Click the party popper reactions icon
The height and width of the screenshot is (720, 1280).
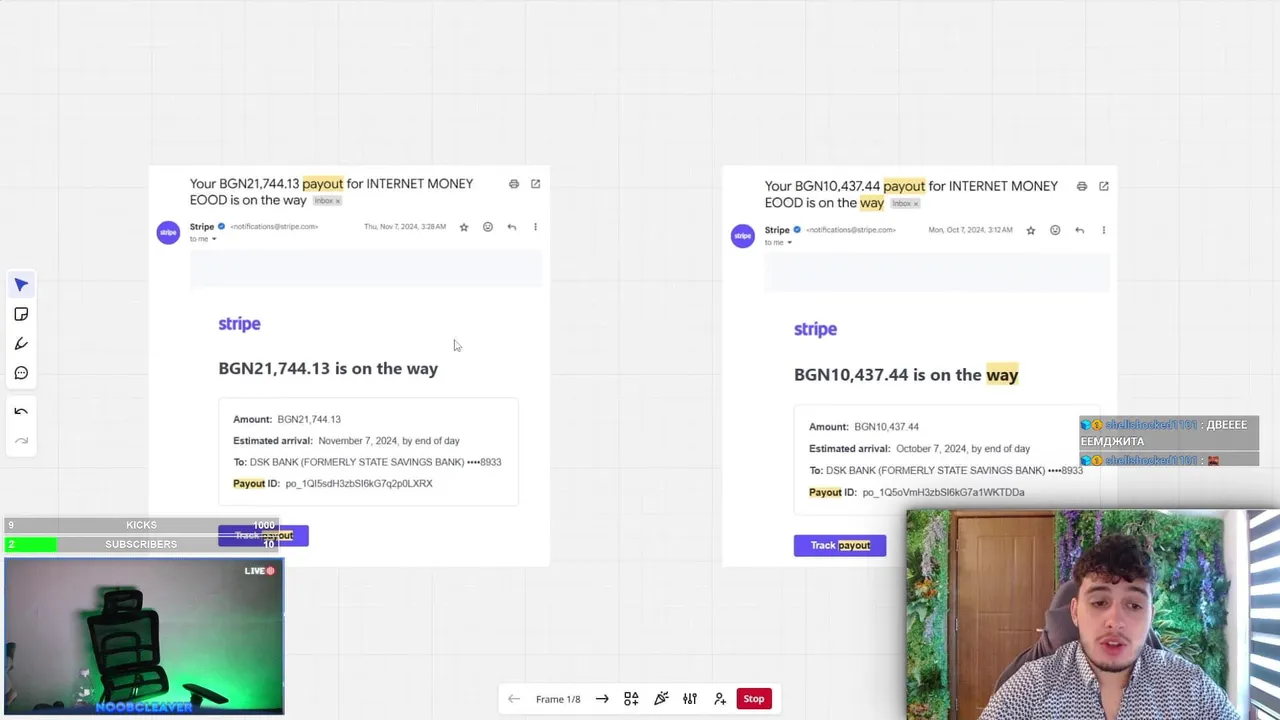click(x=661, y=699)
